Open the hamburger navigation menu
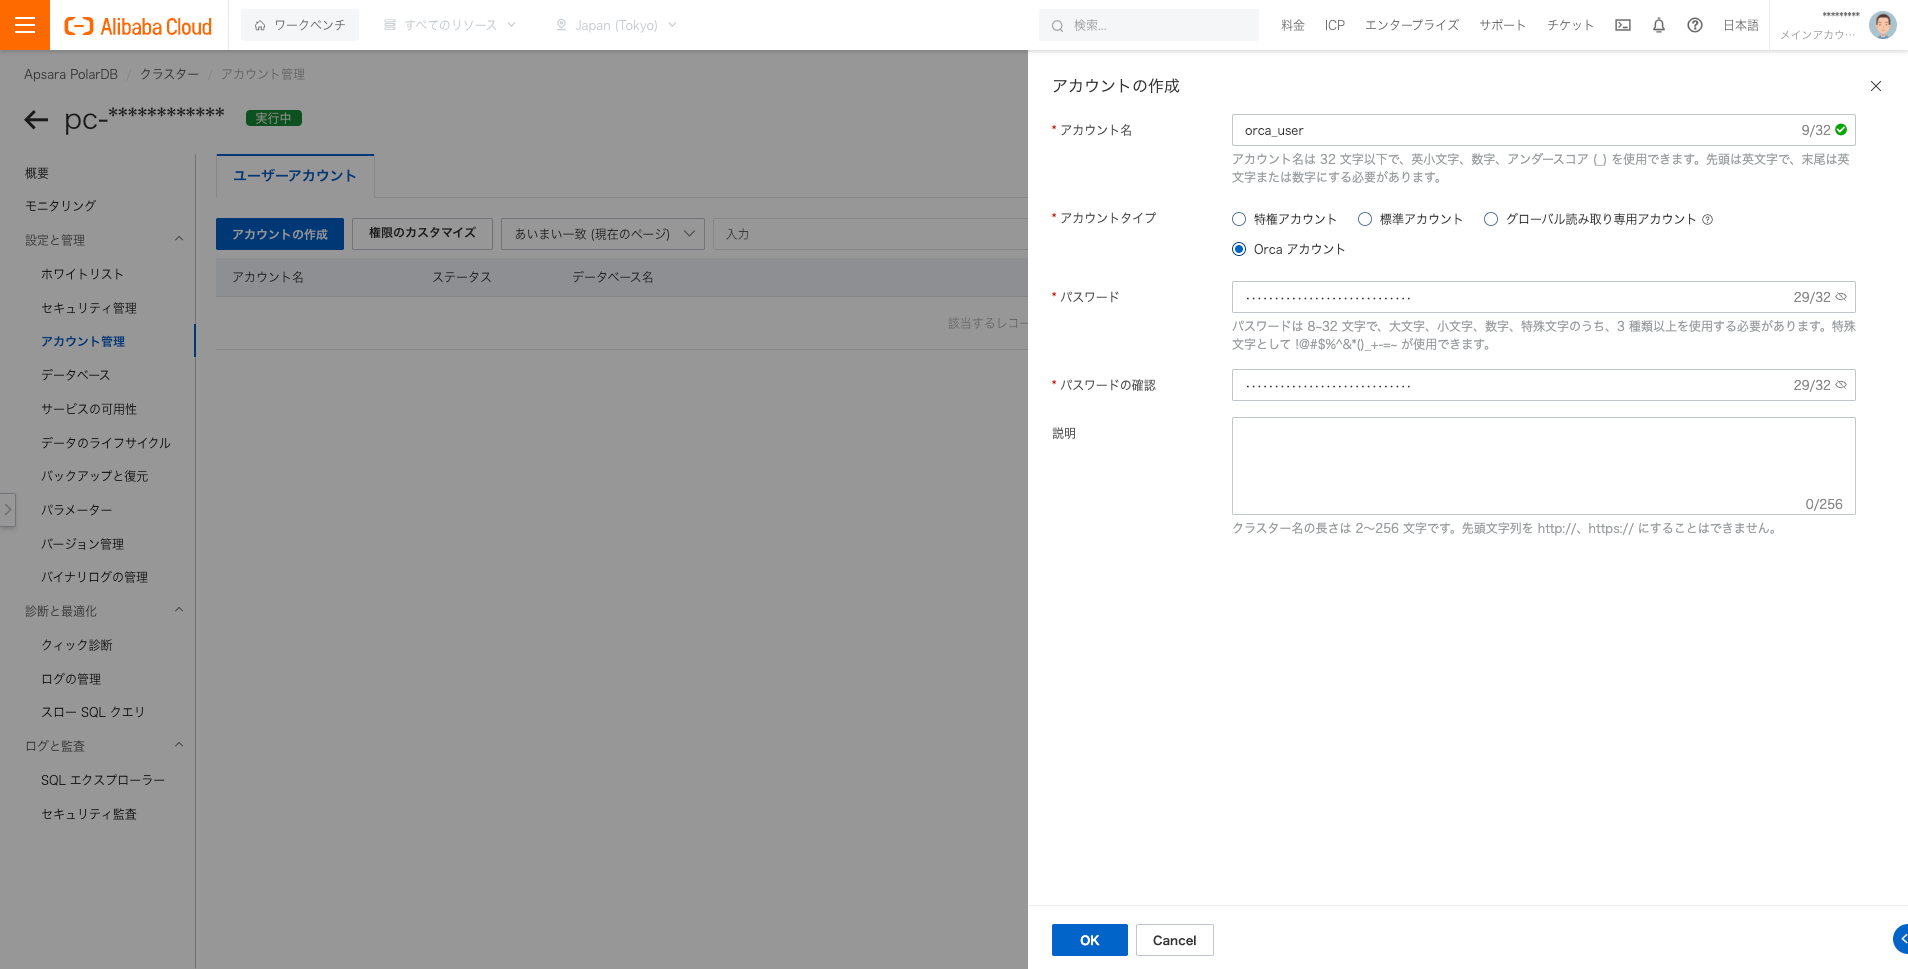Screen dimensions: 1908x969 25,24
